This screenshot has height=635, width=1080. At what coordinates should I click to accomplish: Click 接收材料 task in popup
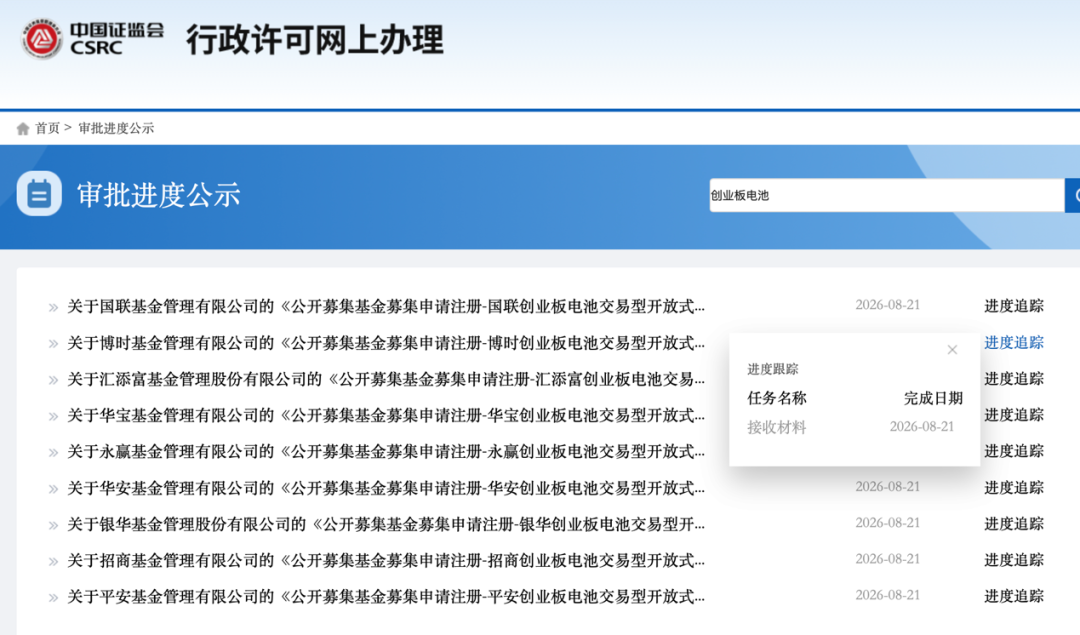tap(776, 428)
